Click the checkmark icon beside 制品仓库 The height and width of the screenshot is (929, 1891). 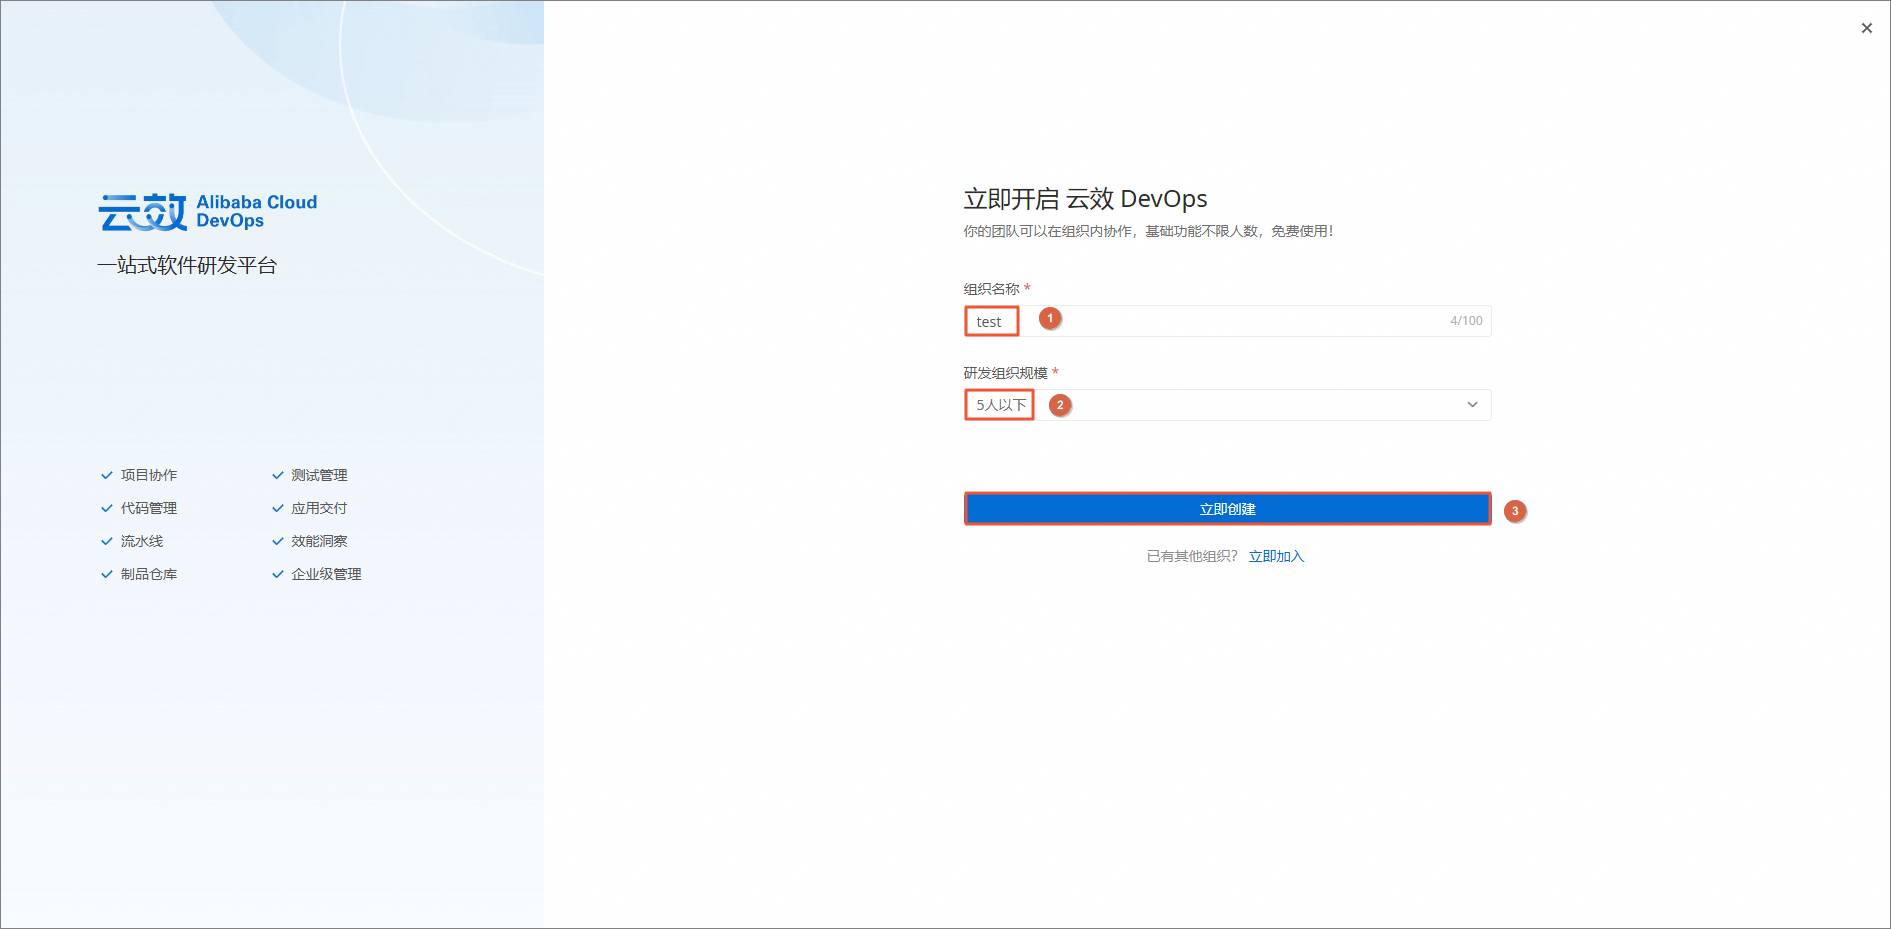tap(106, 575)
